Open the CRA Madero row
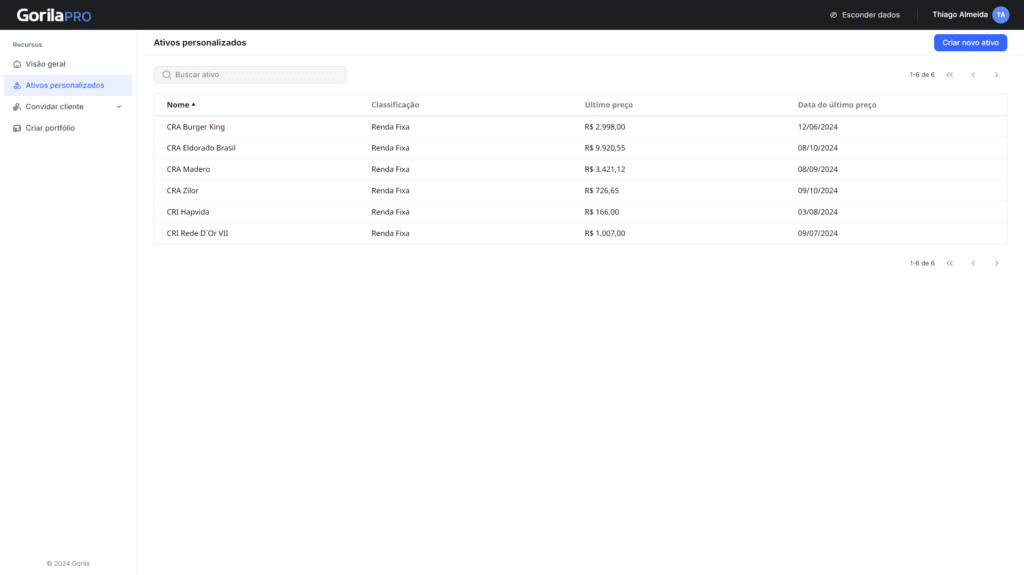Screen dimensions: 1024x575 (580, 169)
